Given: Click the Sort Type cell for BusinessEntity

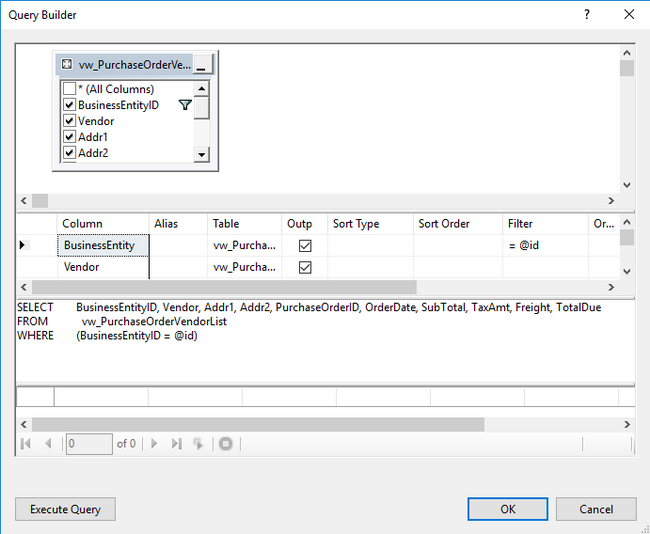Looking at the screenshot, I should (370, 245).
